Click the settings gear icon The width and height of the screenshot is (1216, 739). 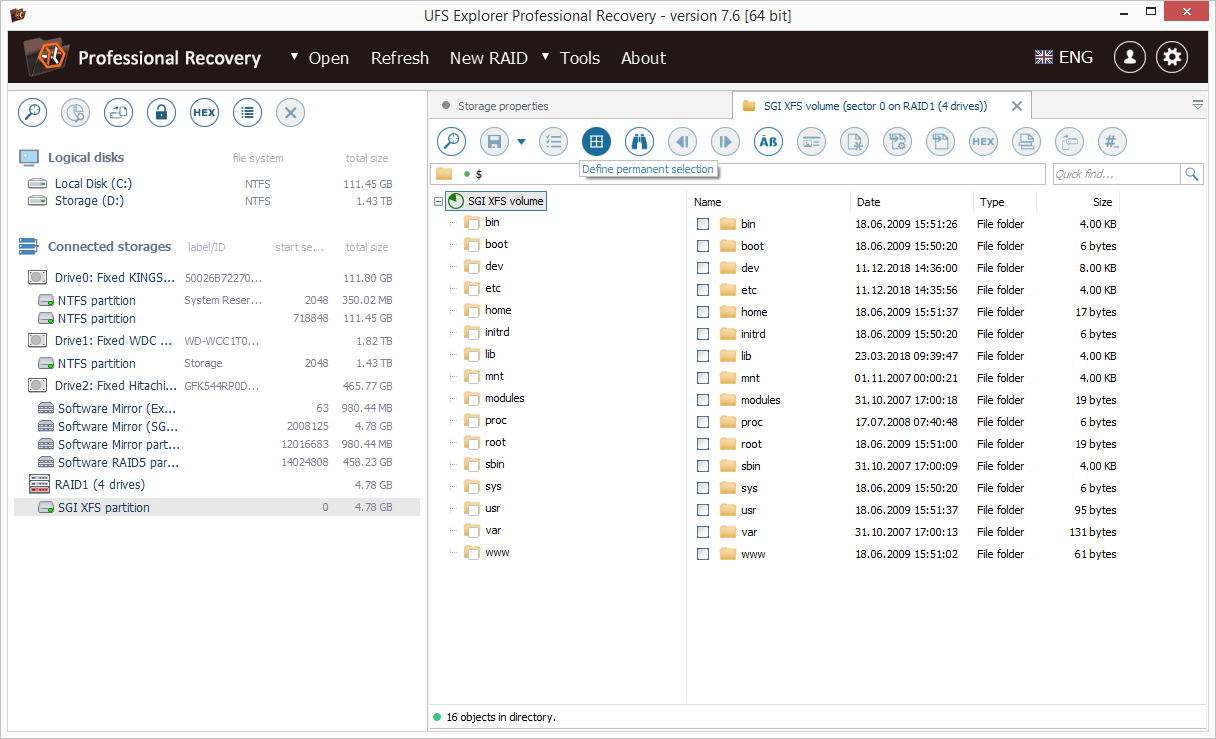[x=1172, y=57]
